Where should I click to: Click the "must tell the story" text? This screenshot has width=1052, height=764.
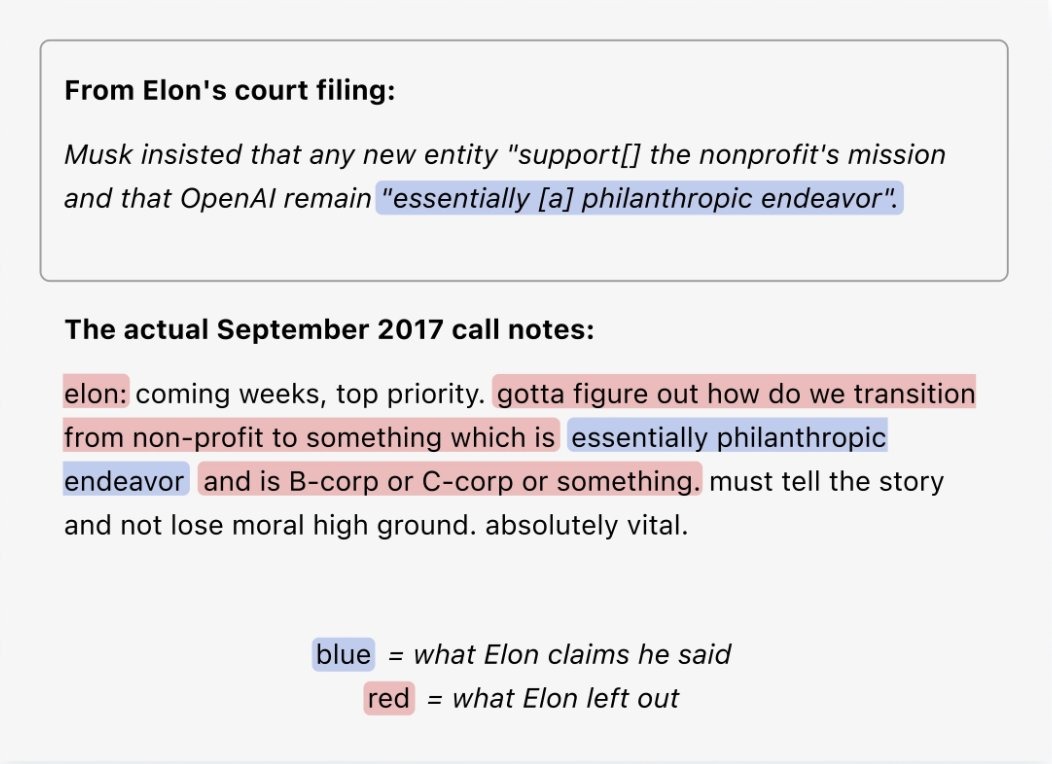click(x=826, y=481)
